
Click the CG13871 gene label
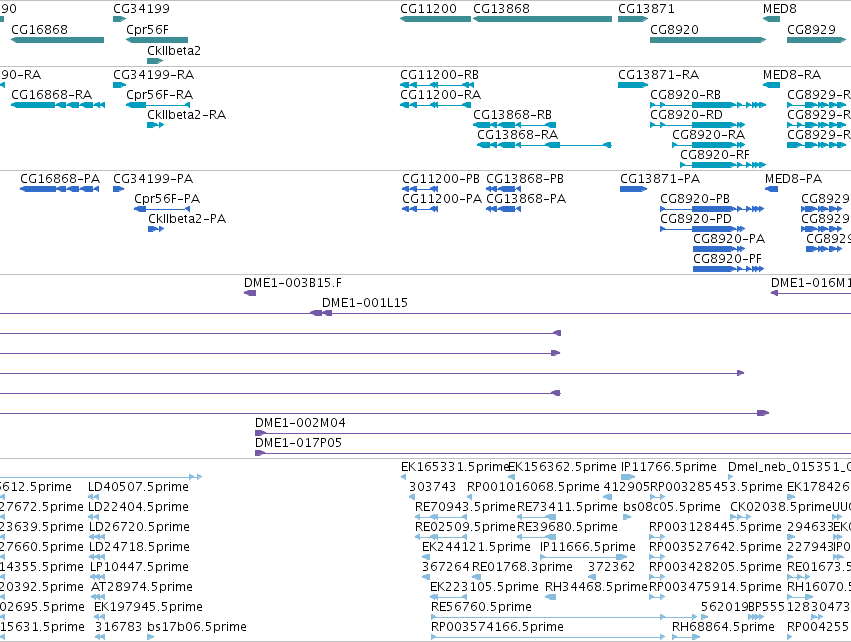tap(646, 9)
